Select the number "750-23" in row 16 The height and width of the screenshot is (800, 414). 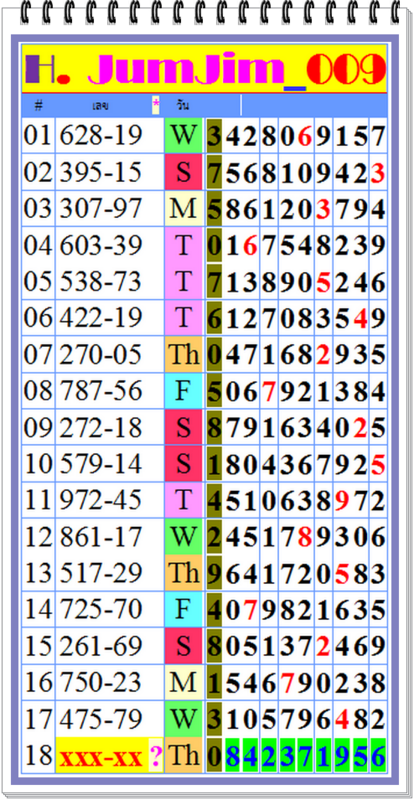[x=100, y=682]
